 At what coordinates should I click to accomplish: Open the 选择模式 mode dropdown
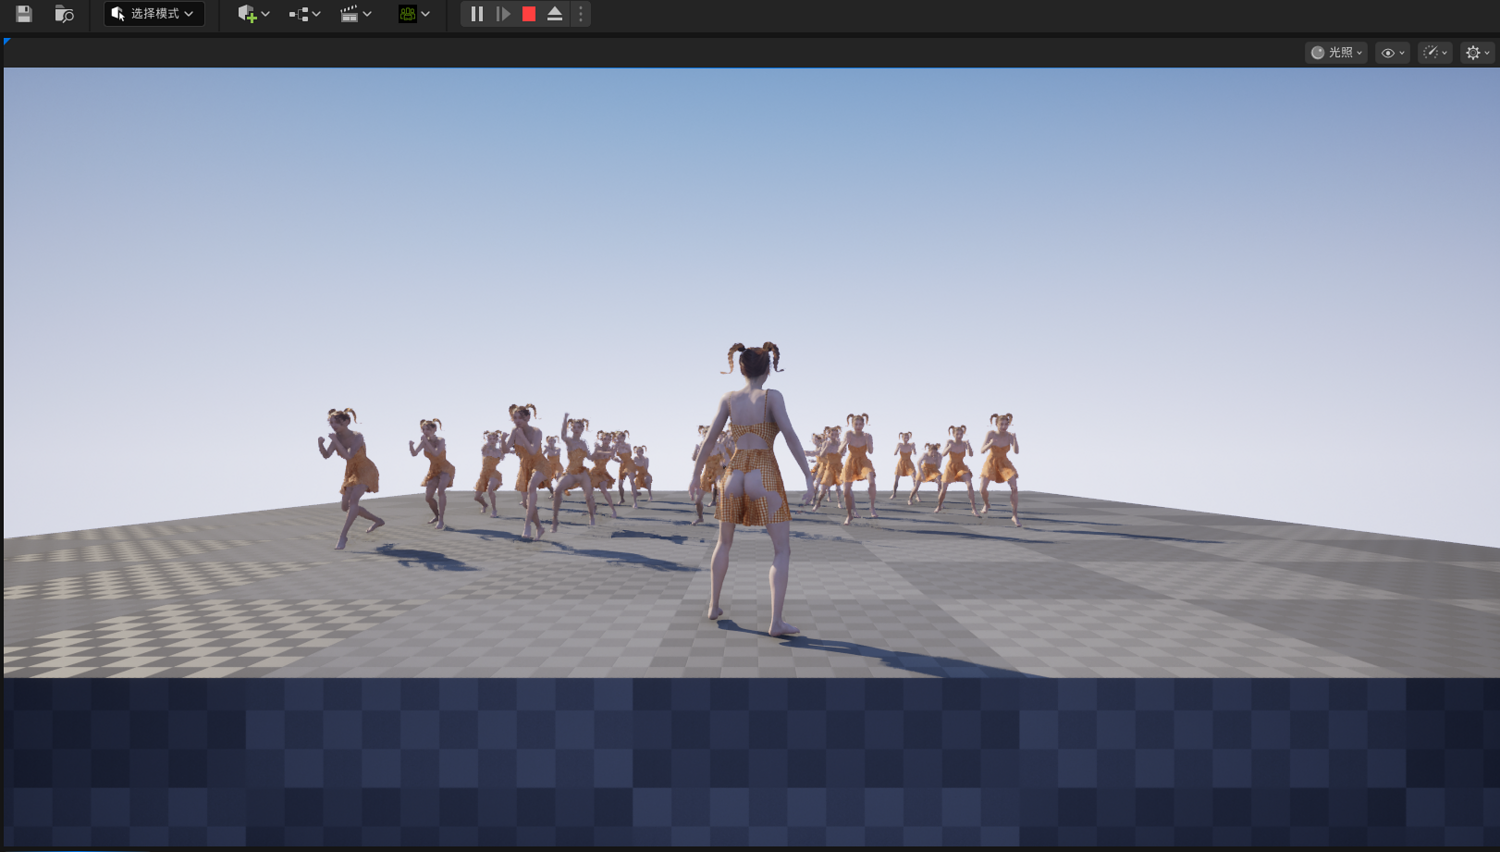pyautogui.click(x=154, y=14)
